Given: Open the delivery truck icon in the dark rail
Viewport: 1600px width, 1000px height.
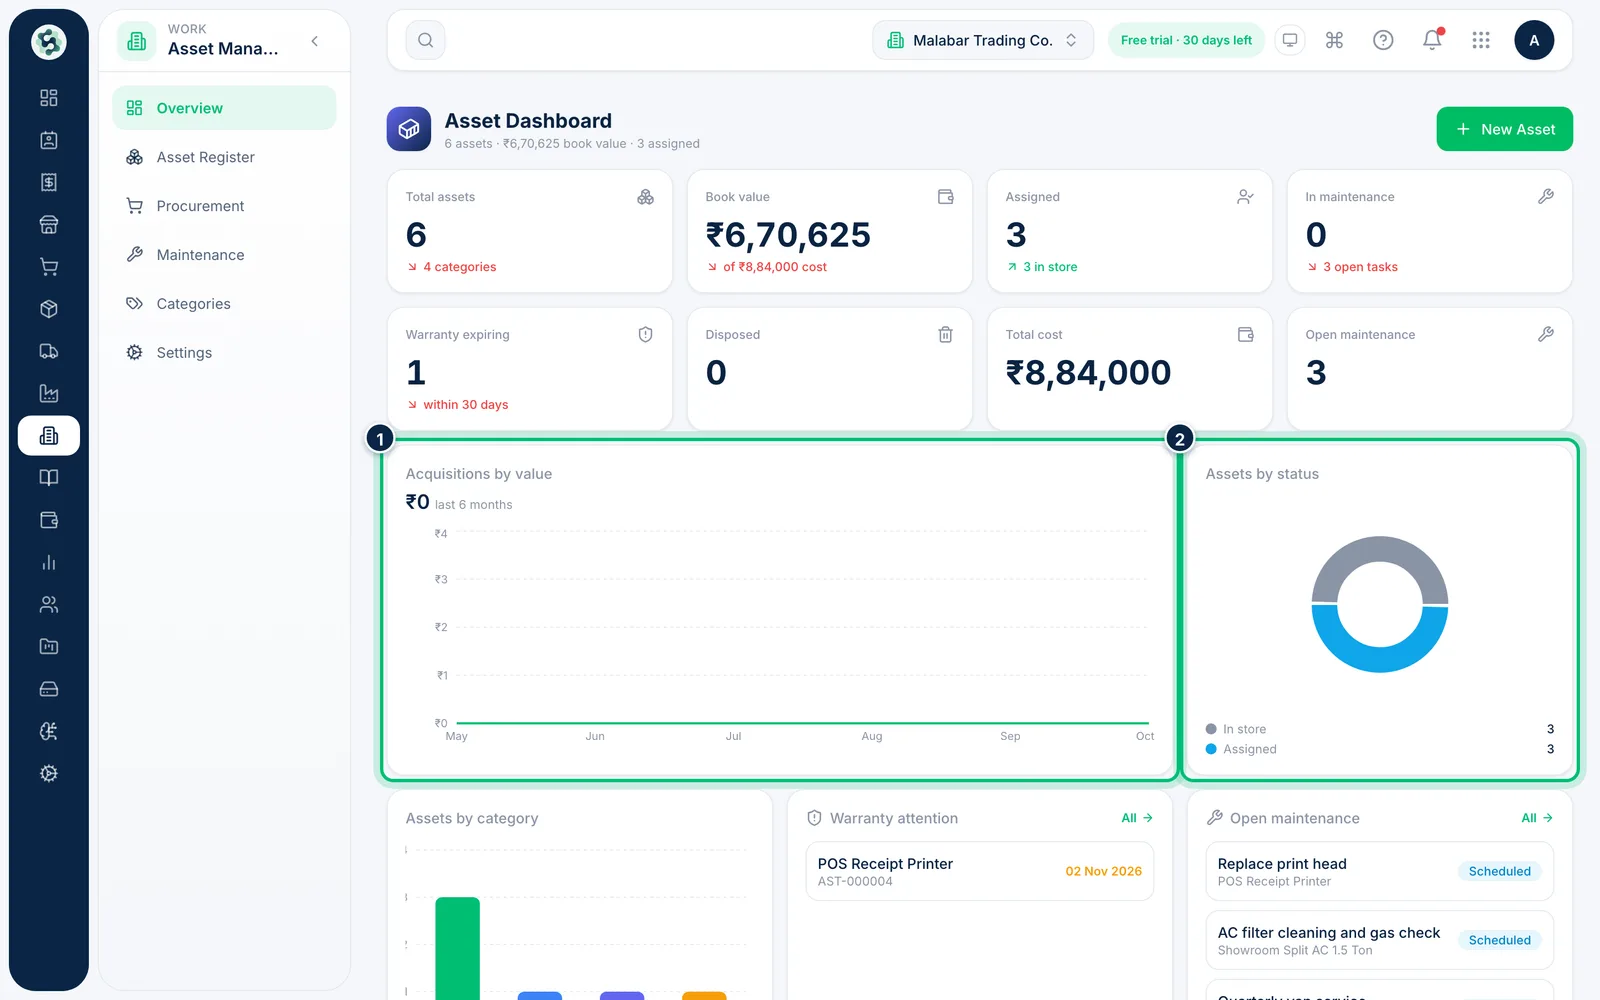Looking at the screenshot, I should 48,351.
